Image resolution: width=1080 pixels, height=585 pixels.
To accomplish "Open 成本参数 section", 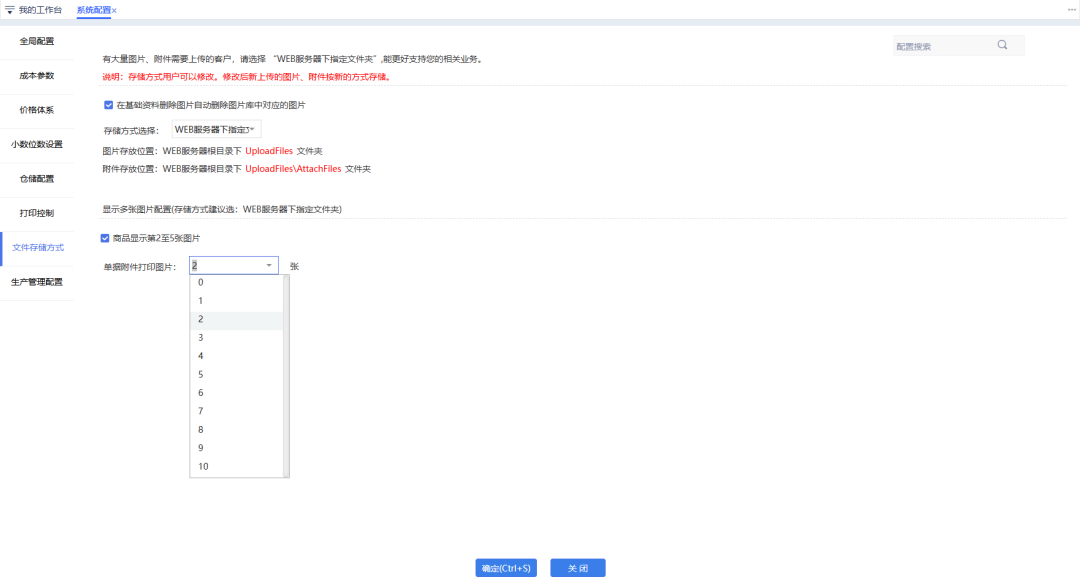I will point(37,76).
